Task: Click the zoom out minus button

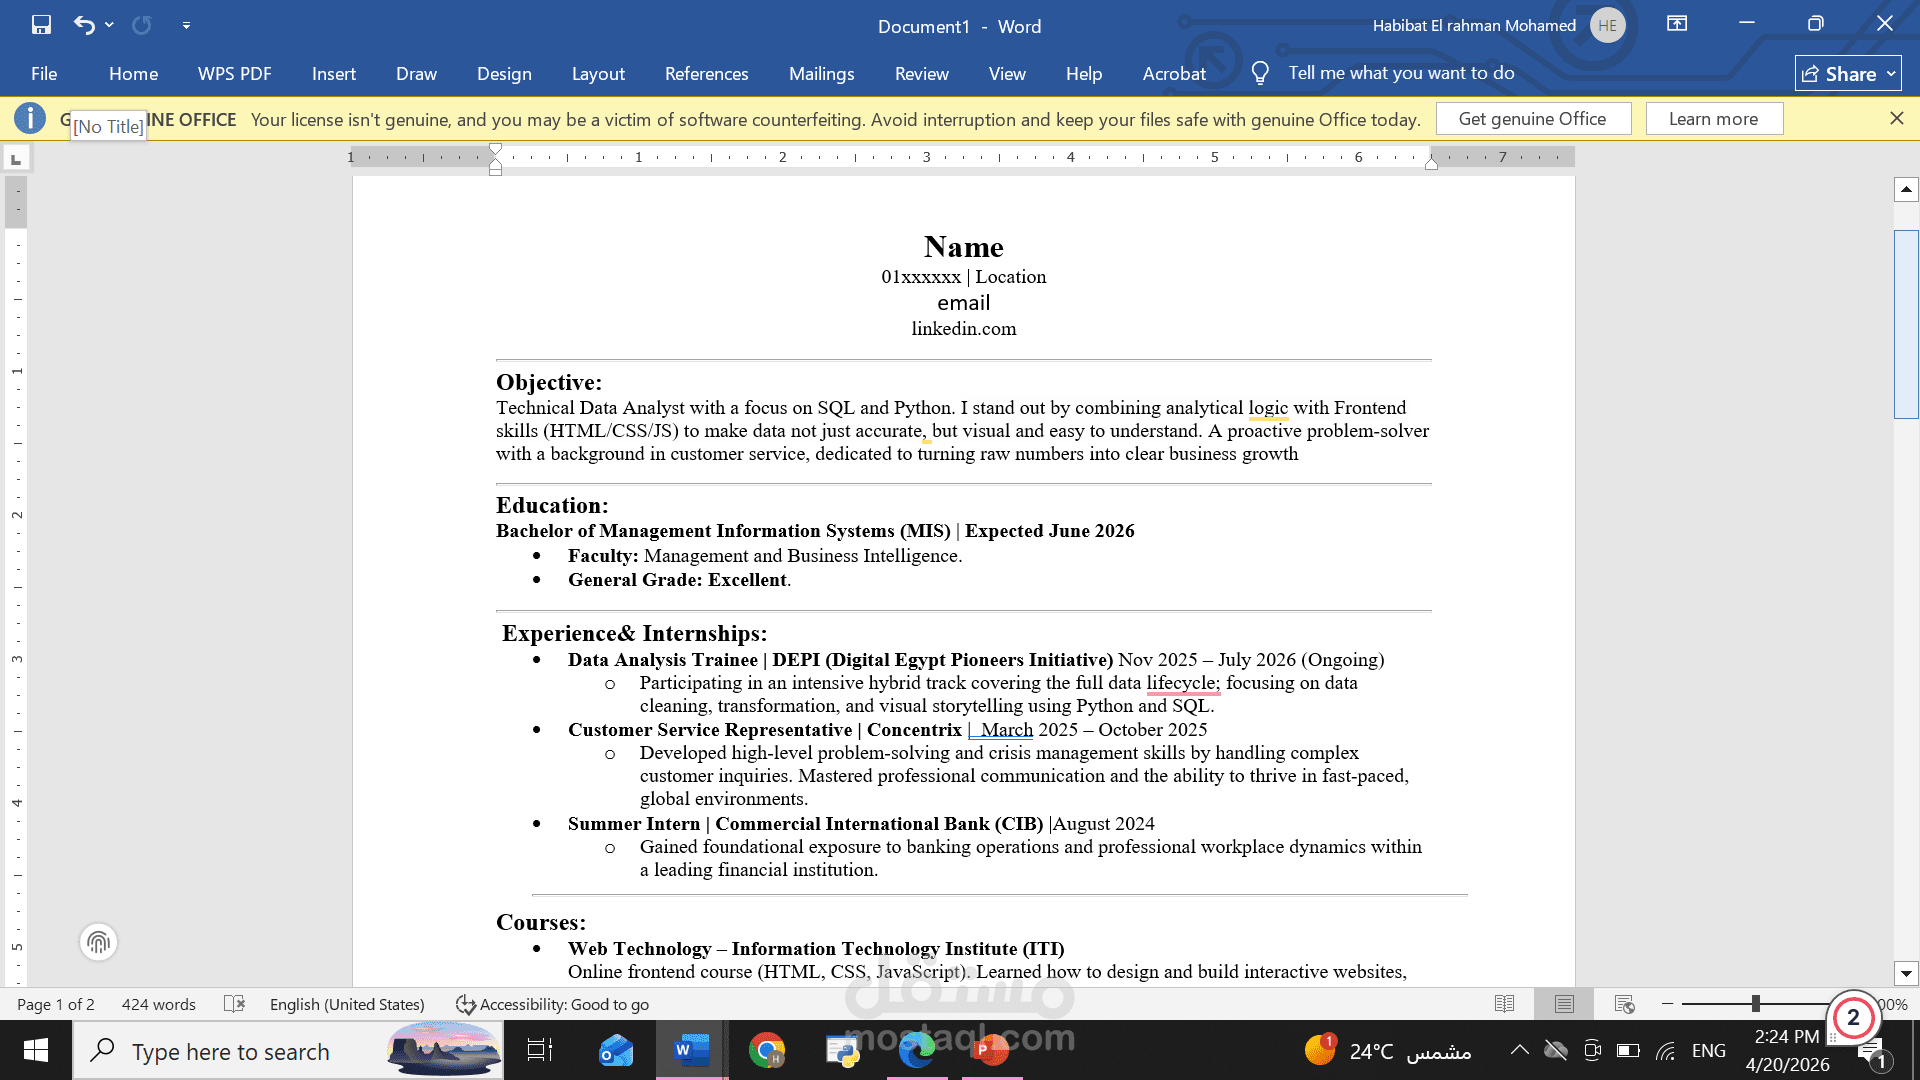Action: pyautogui.click(x=1667, y=1003)
